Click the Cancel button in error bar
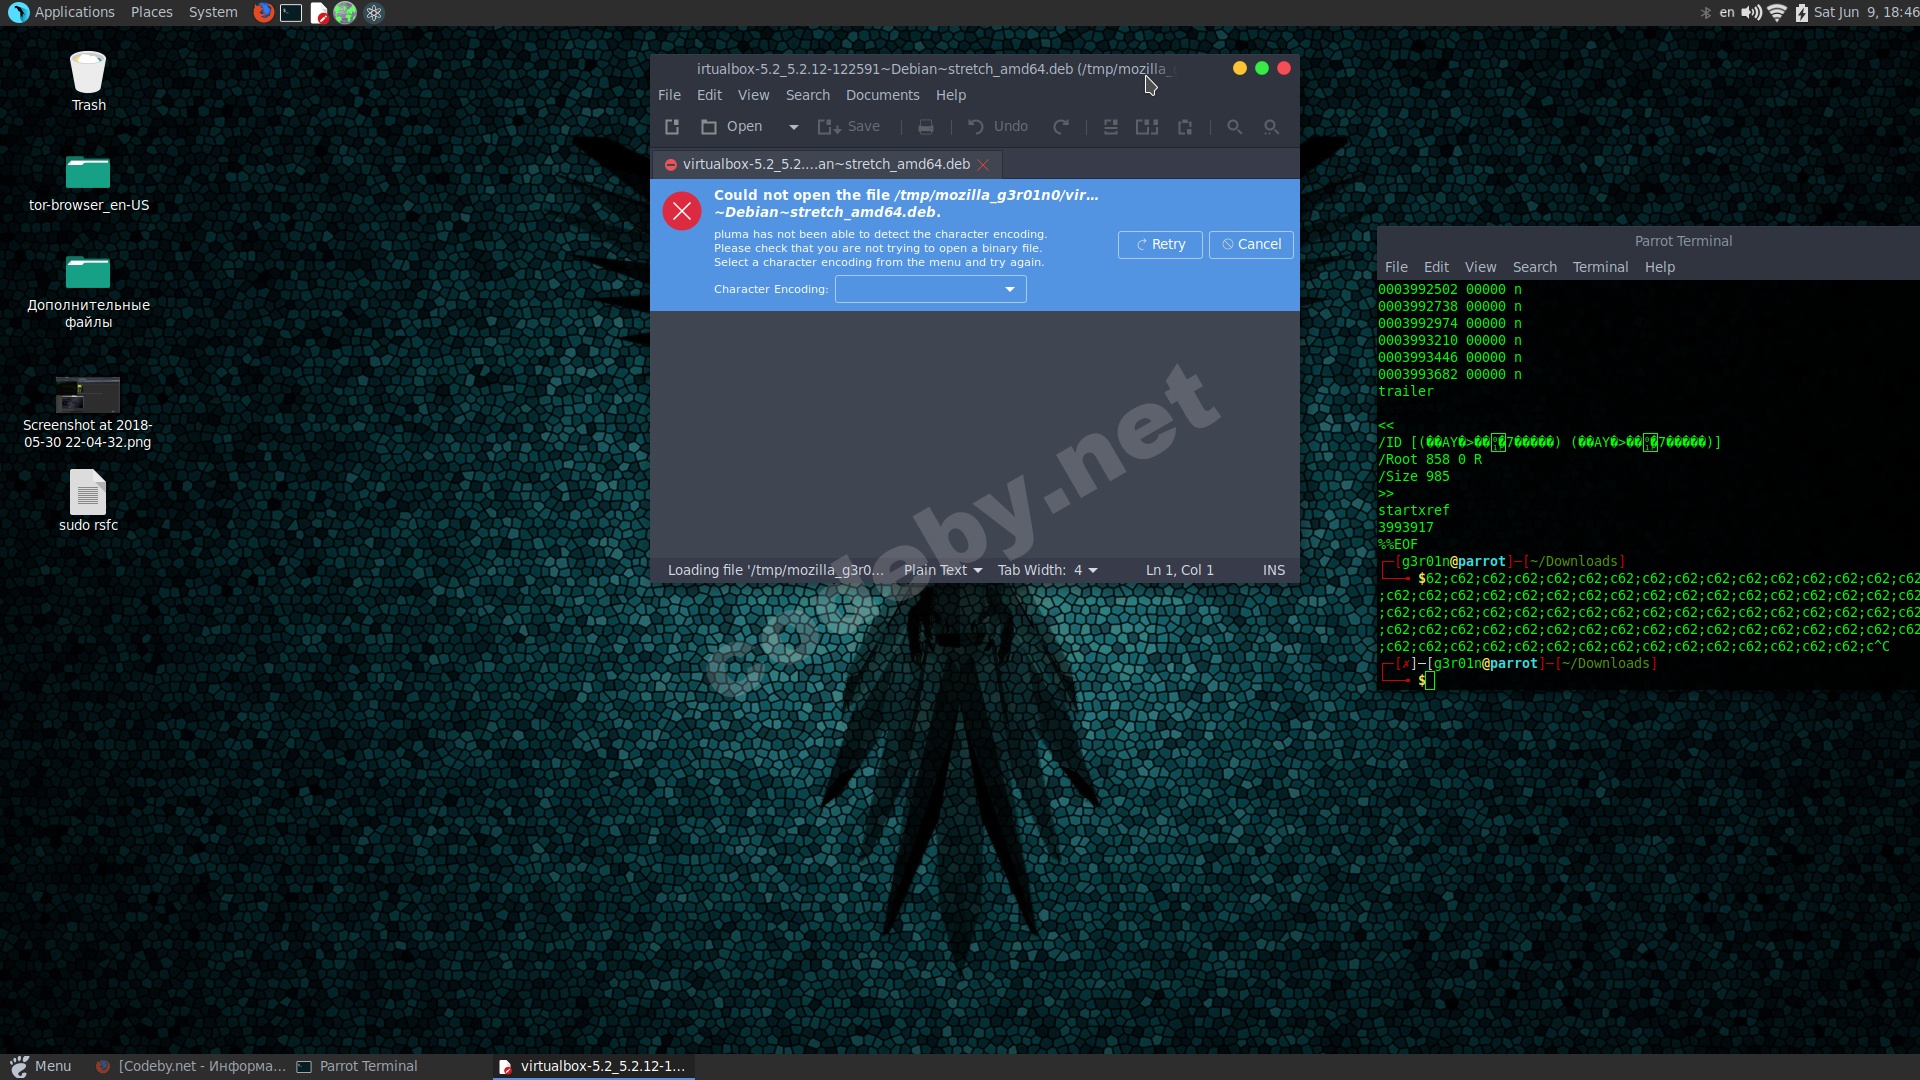 point(1251,244)
